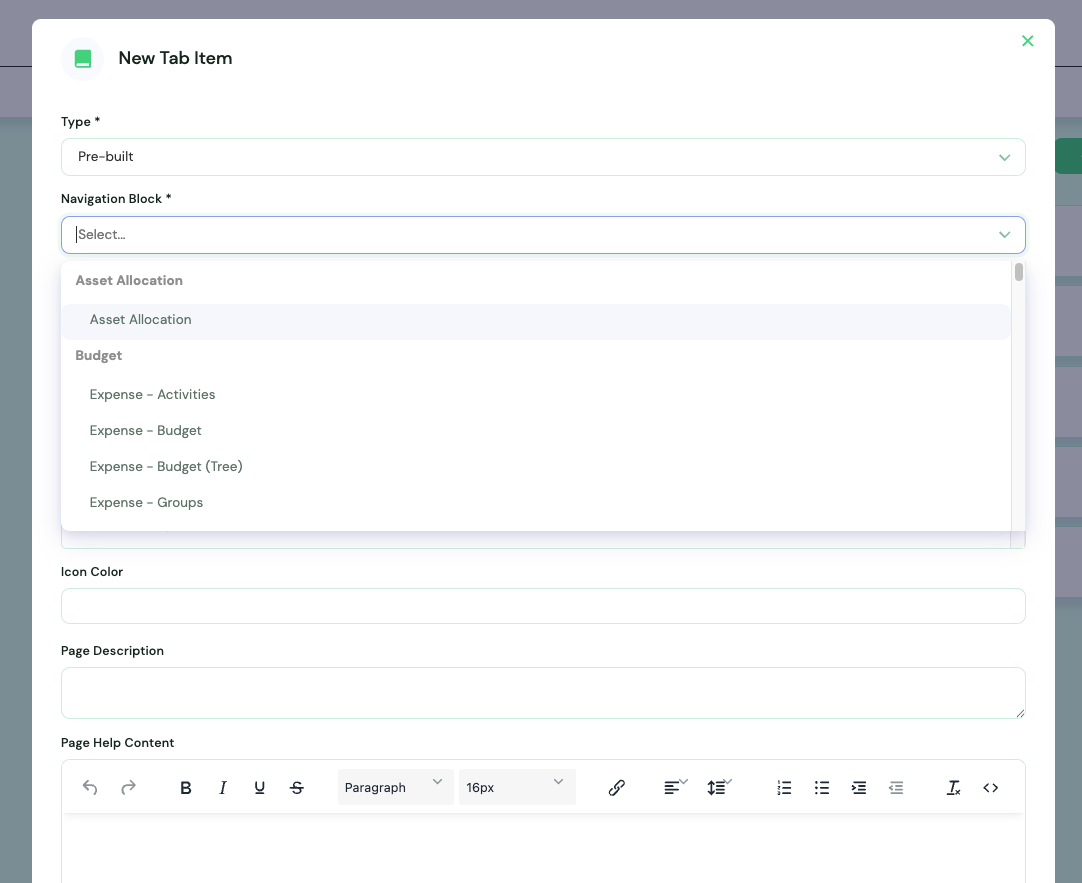
Task: Toggle strikethrough formatting
Action: tap(297, 787)
